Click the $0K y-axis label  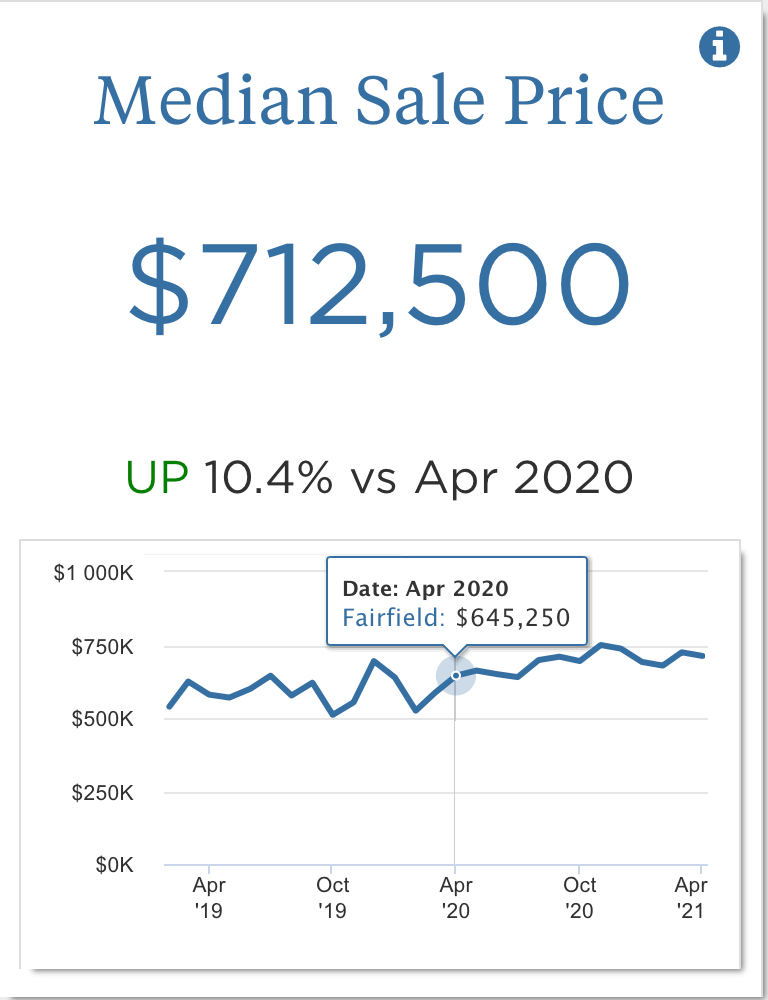click(114, 865)
